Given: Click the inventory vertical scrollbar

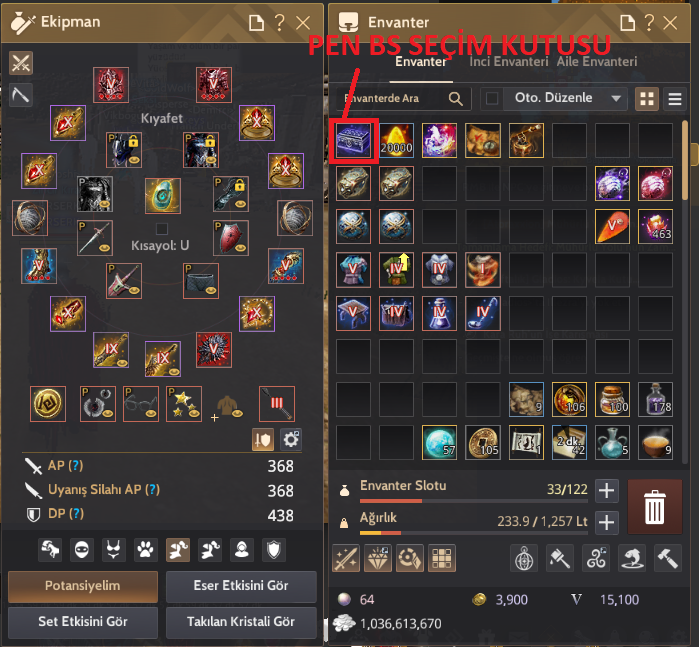Looking at the screenshot, I should 685,161.
